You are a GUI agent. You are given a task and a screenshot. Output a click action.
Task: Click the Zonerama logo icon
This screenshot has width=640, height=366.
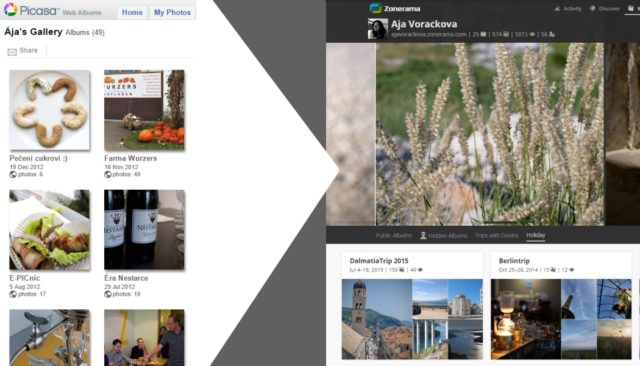[x=375, y=8]
